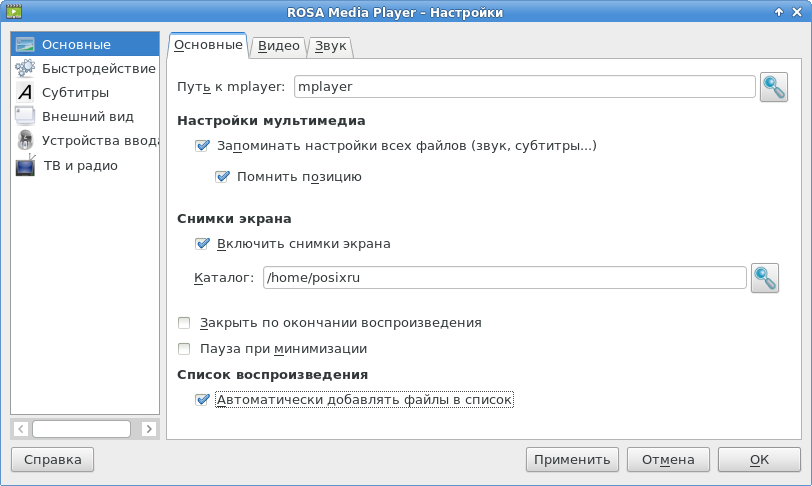Select the Устройства ввода mouse icon
This screenshot has width=812, height=486.
coord(25,140)
